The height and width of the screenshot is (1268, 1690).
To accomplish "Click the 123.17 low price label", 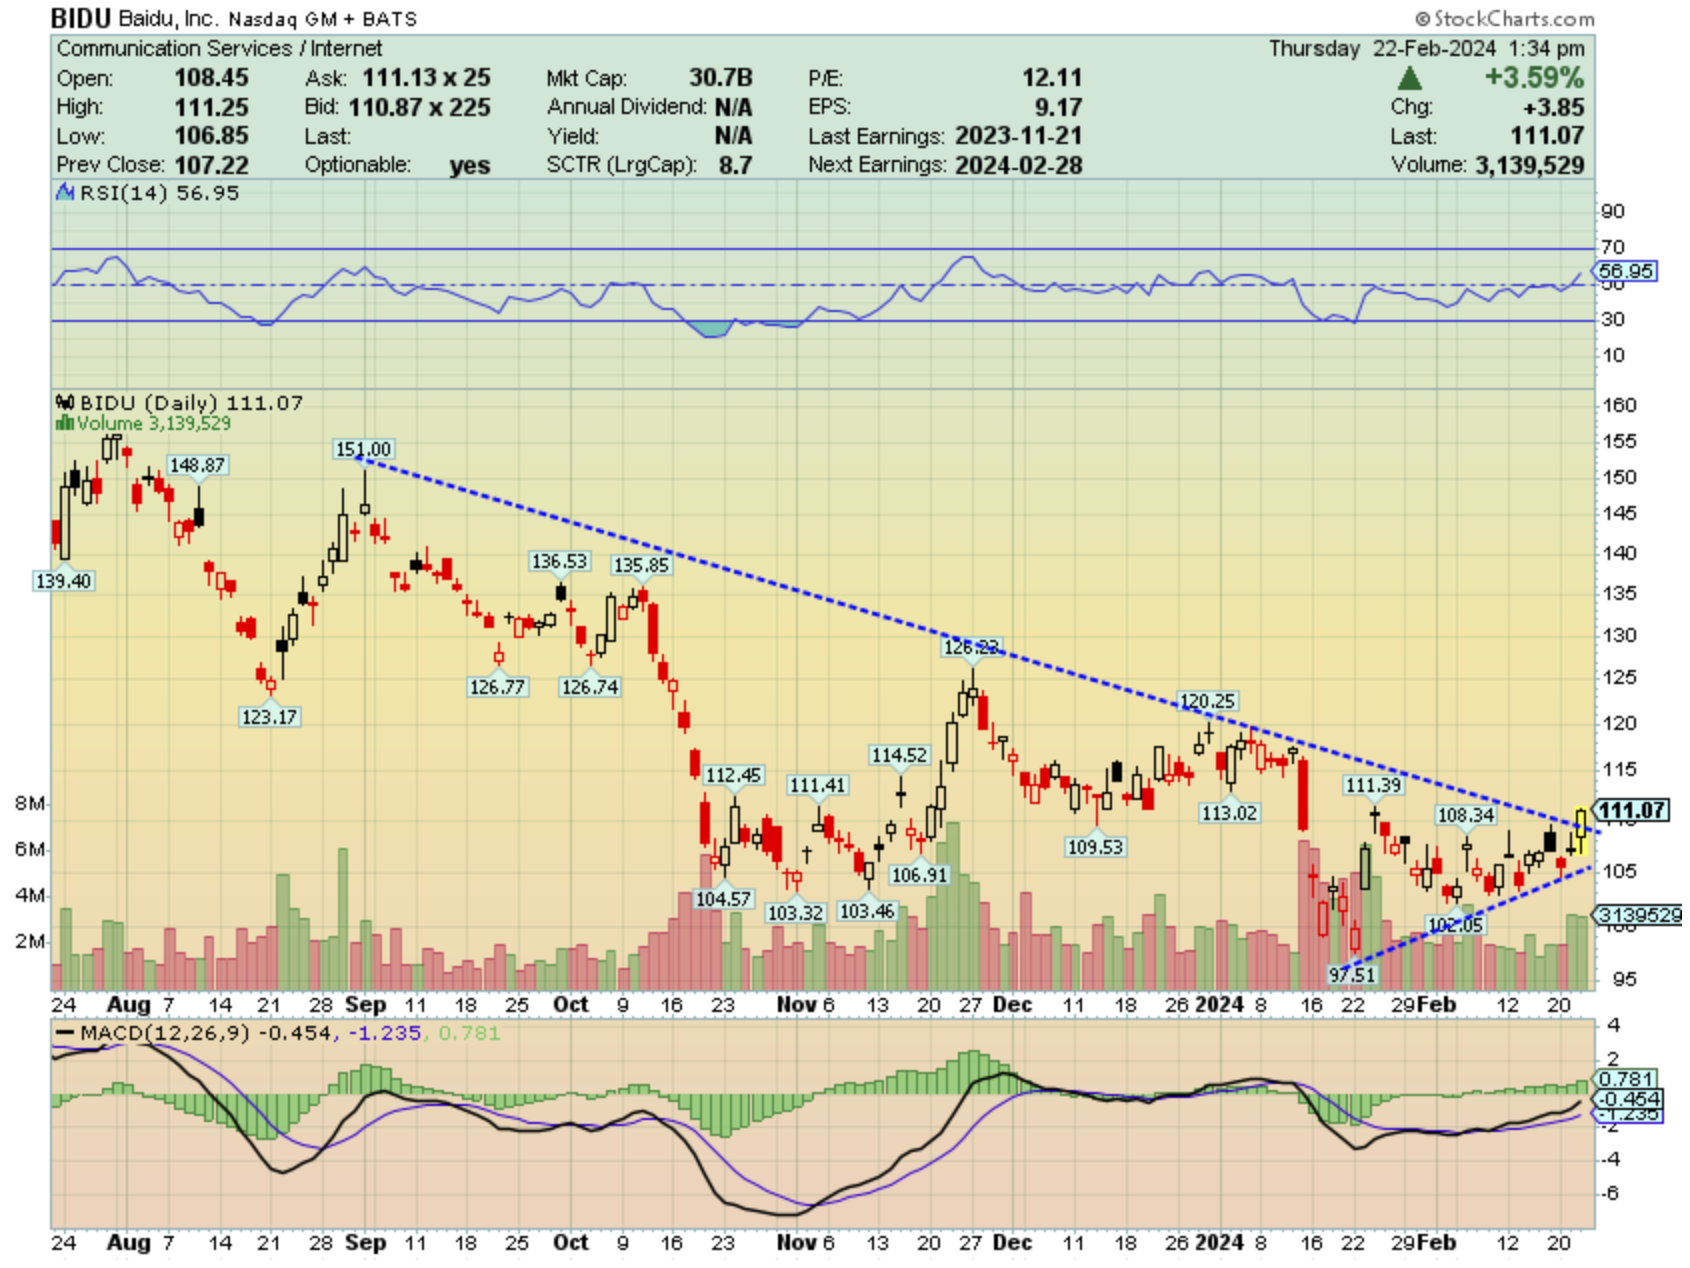I will 269,717.
